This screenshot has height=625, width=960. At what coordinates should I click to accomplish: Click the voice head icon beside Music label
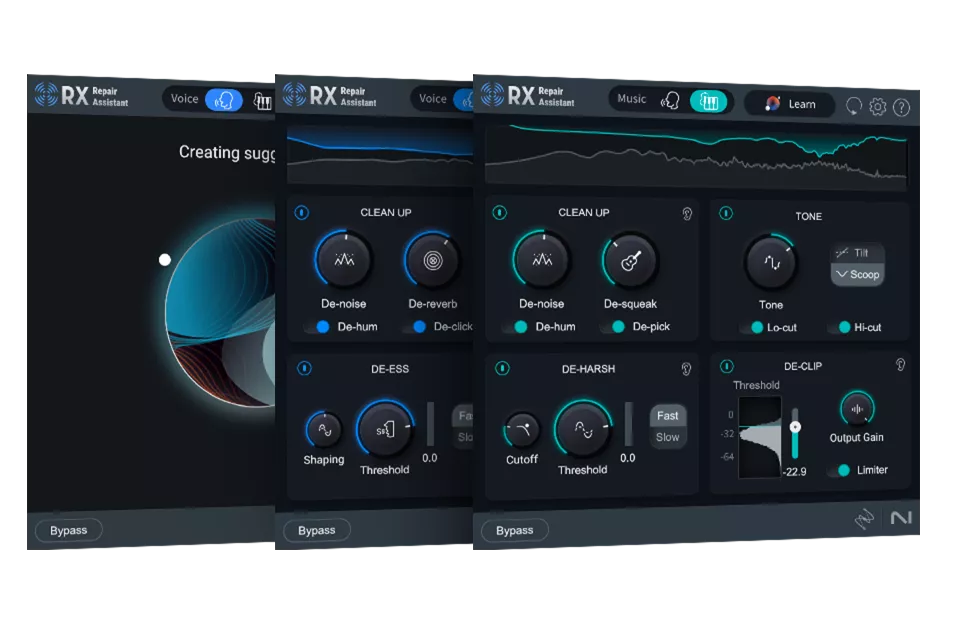[670, 100]
